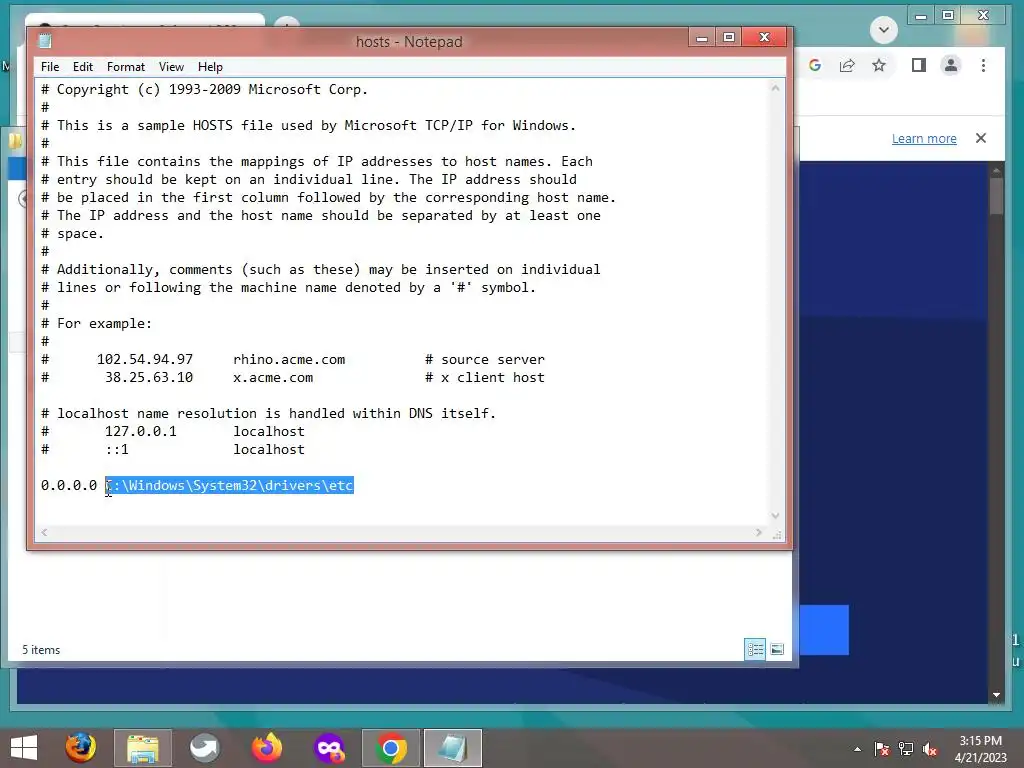Open the muted volume tray icon

point(930,749)
